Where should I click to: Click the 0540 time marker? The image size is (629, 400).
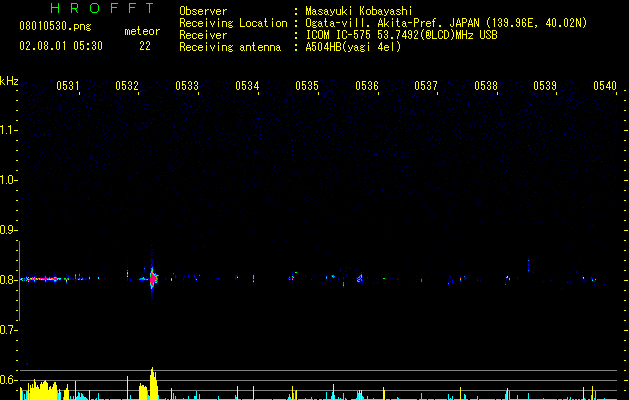click(x=605, y=86)
